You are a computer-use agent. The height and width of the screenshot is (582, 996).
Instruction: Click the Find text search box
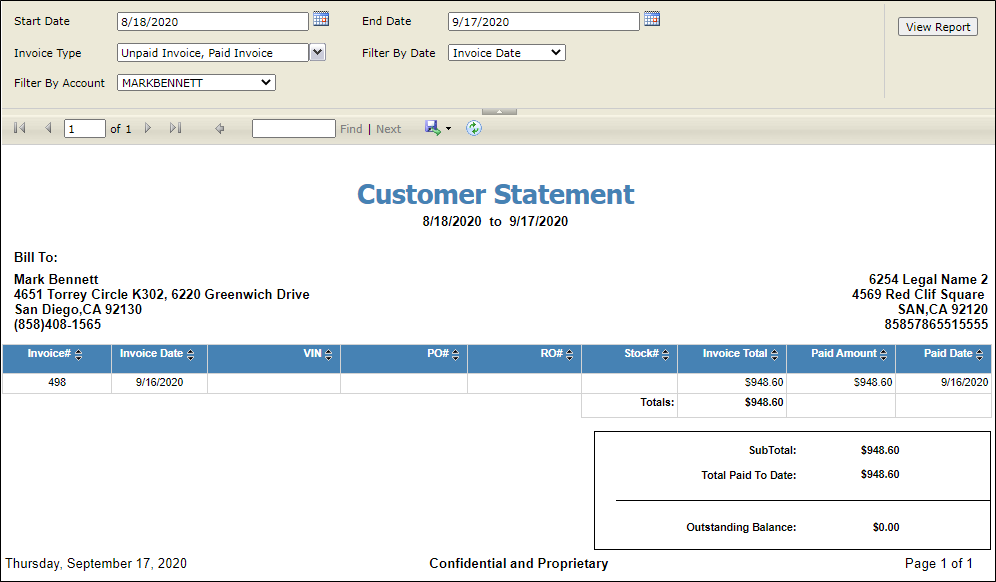[293, 129]
